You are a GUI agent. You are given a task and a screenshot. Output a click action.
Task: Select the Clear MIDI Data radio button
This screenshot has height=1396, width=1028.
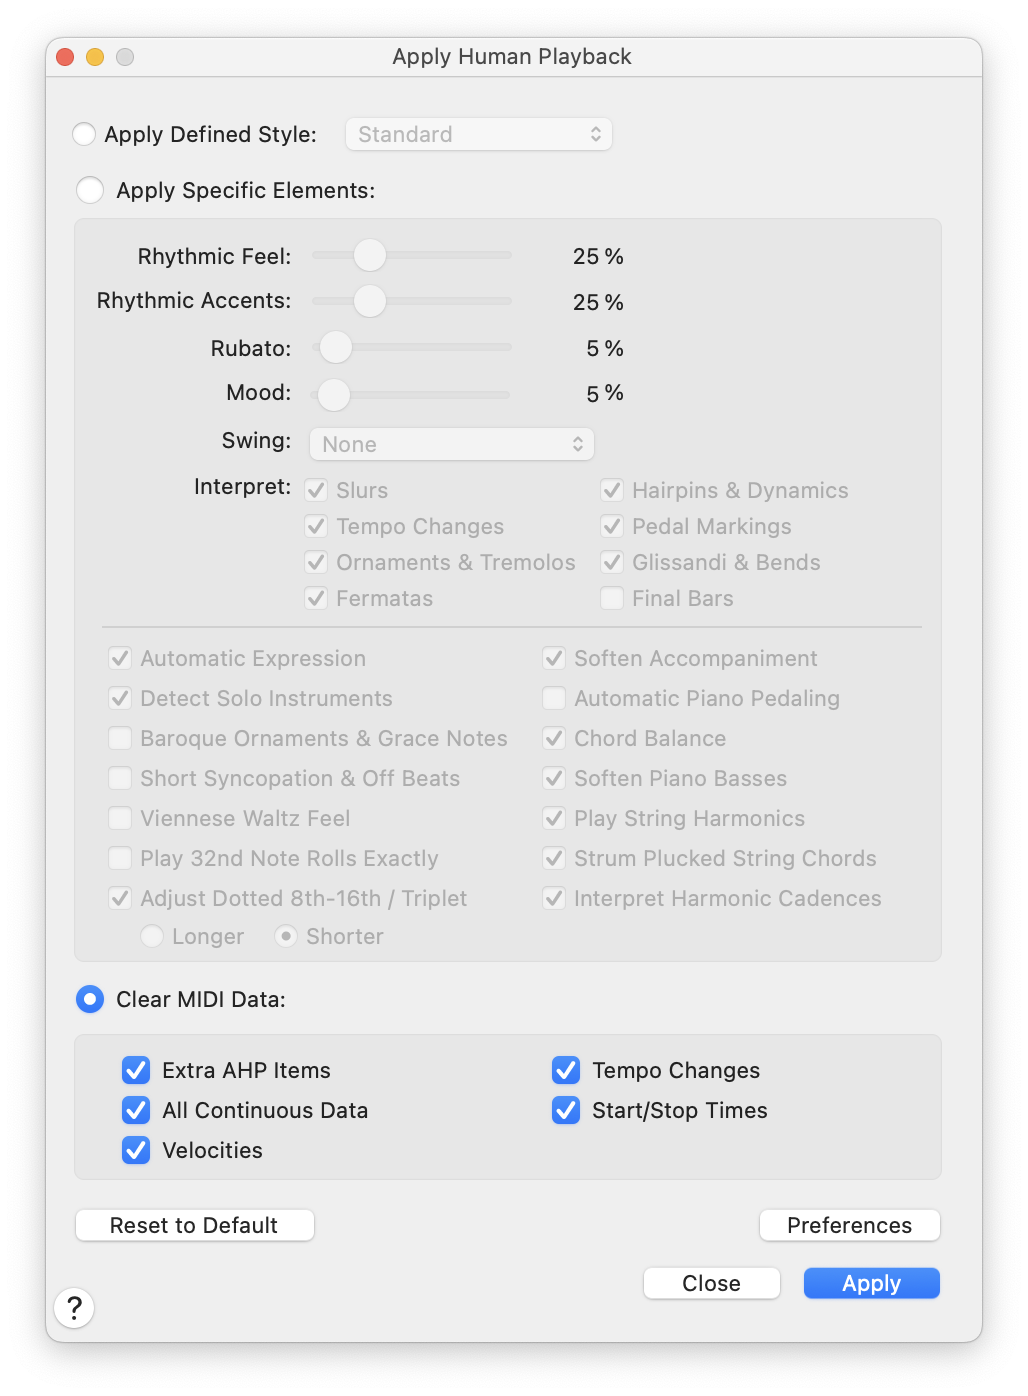click(90, 999)
